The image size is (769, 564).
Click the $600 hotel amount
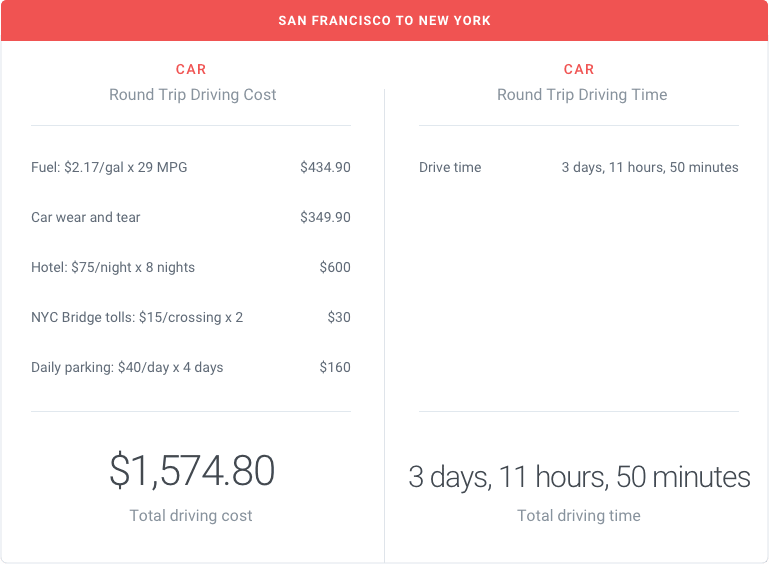pos(335,267)
